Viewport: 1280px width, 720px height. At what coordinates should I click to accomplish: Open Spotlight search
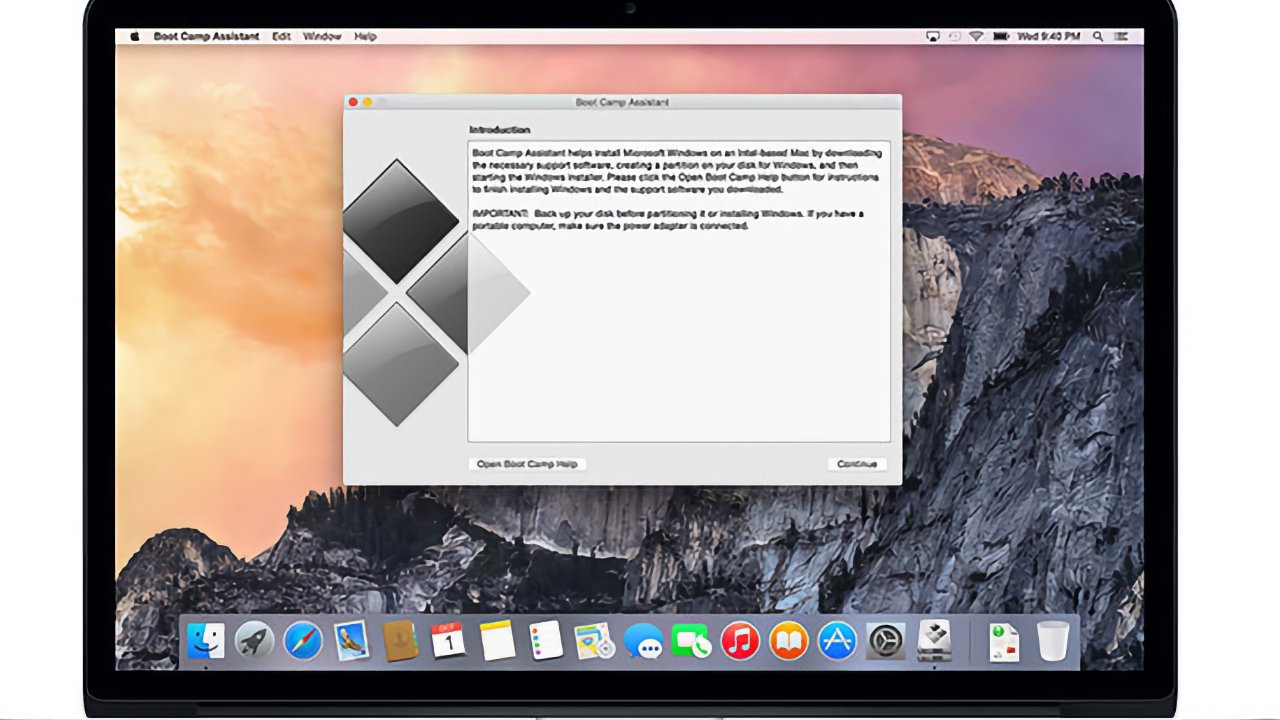1098,36
